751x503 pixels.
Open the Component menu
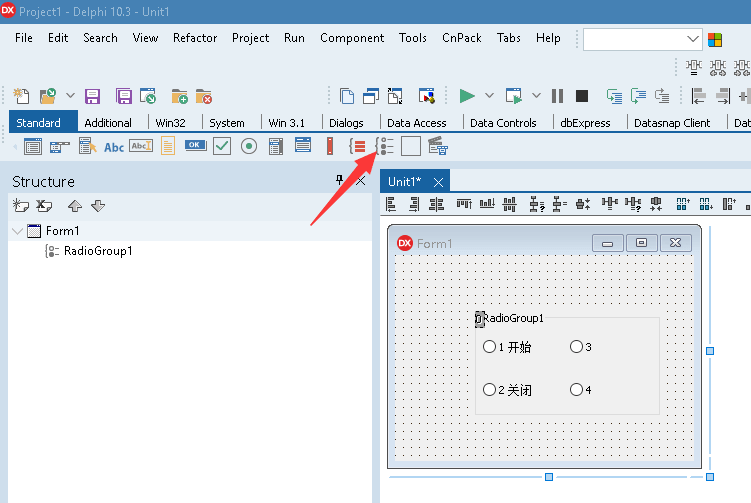coord(352,38)
